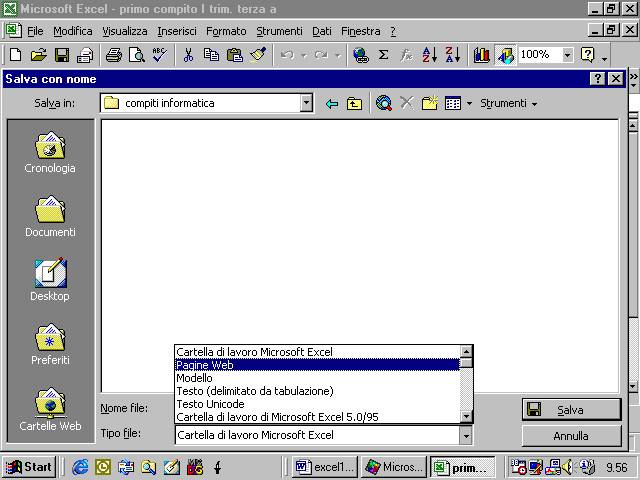The image size is (640, 480).
Task: Open the zoom 100% dropdown arrow
Action: [x=567, y=55]
